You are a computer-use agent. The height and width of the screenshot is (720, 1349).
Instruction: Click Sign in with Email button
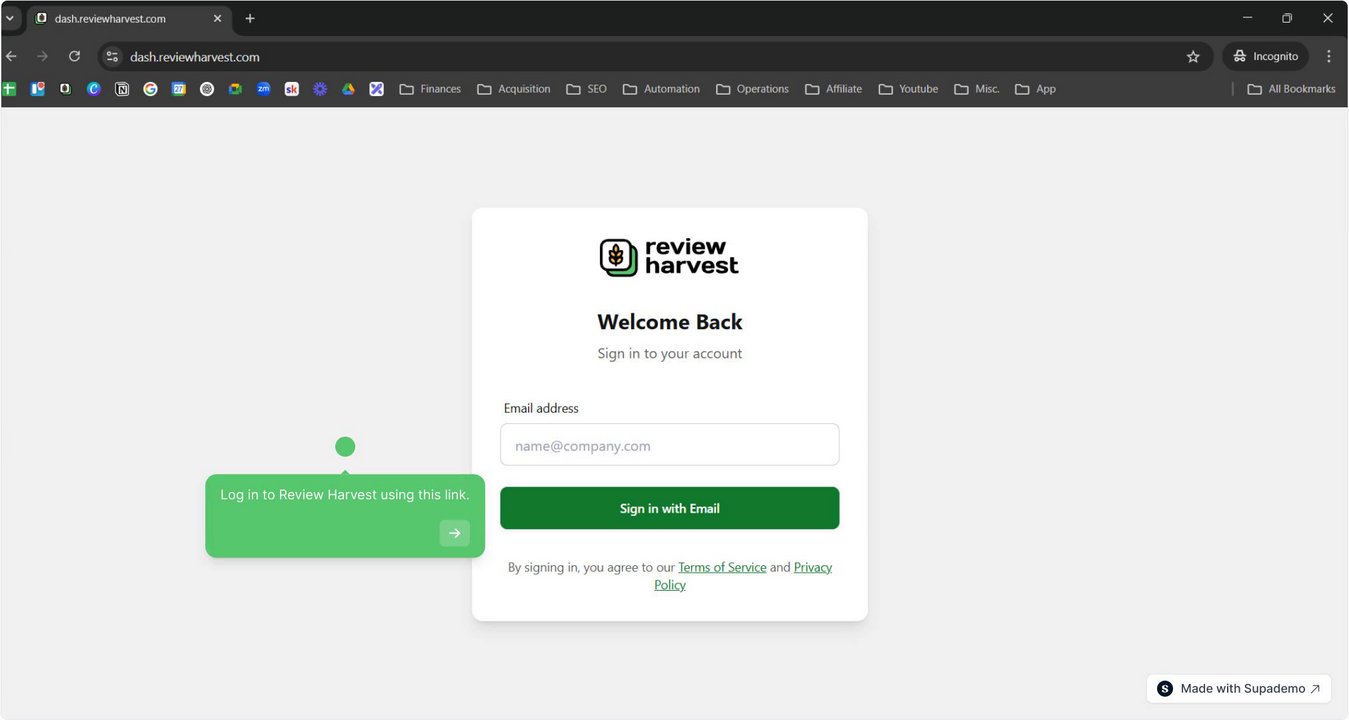[x=669, y=508]
